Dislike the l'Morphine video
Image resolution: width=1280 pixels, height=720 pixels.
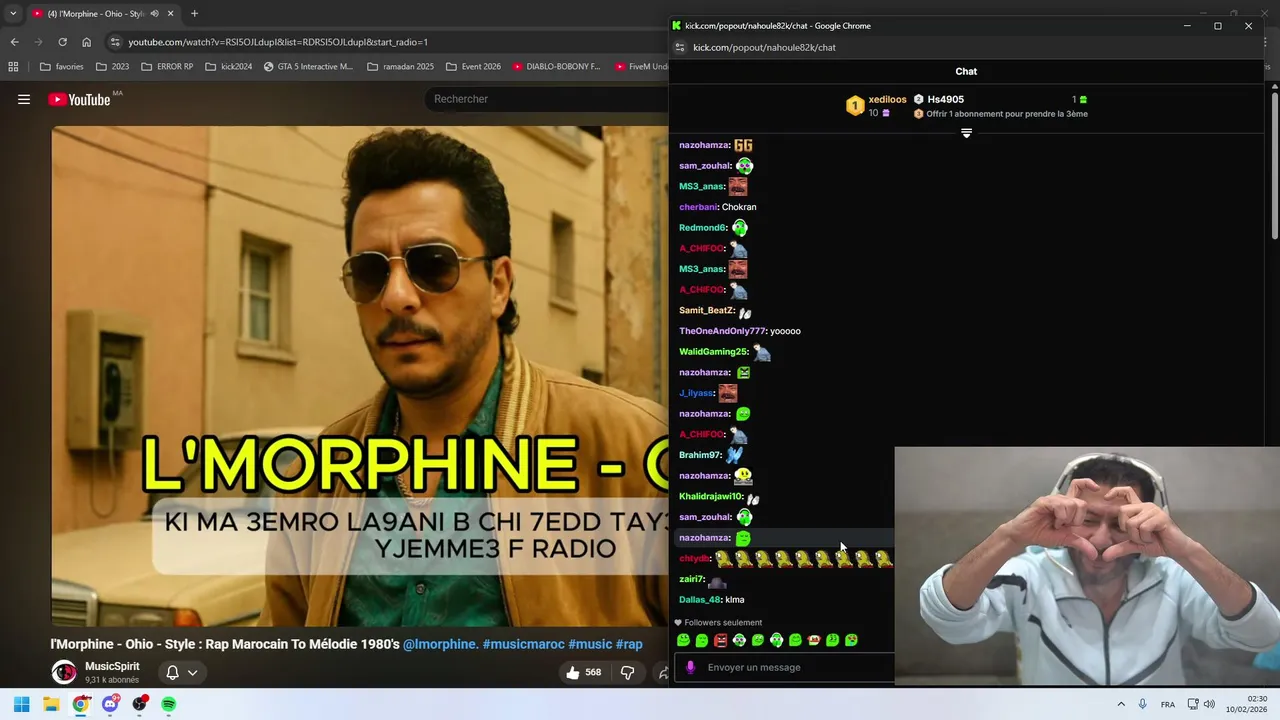[627, 673]
